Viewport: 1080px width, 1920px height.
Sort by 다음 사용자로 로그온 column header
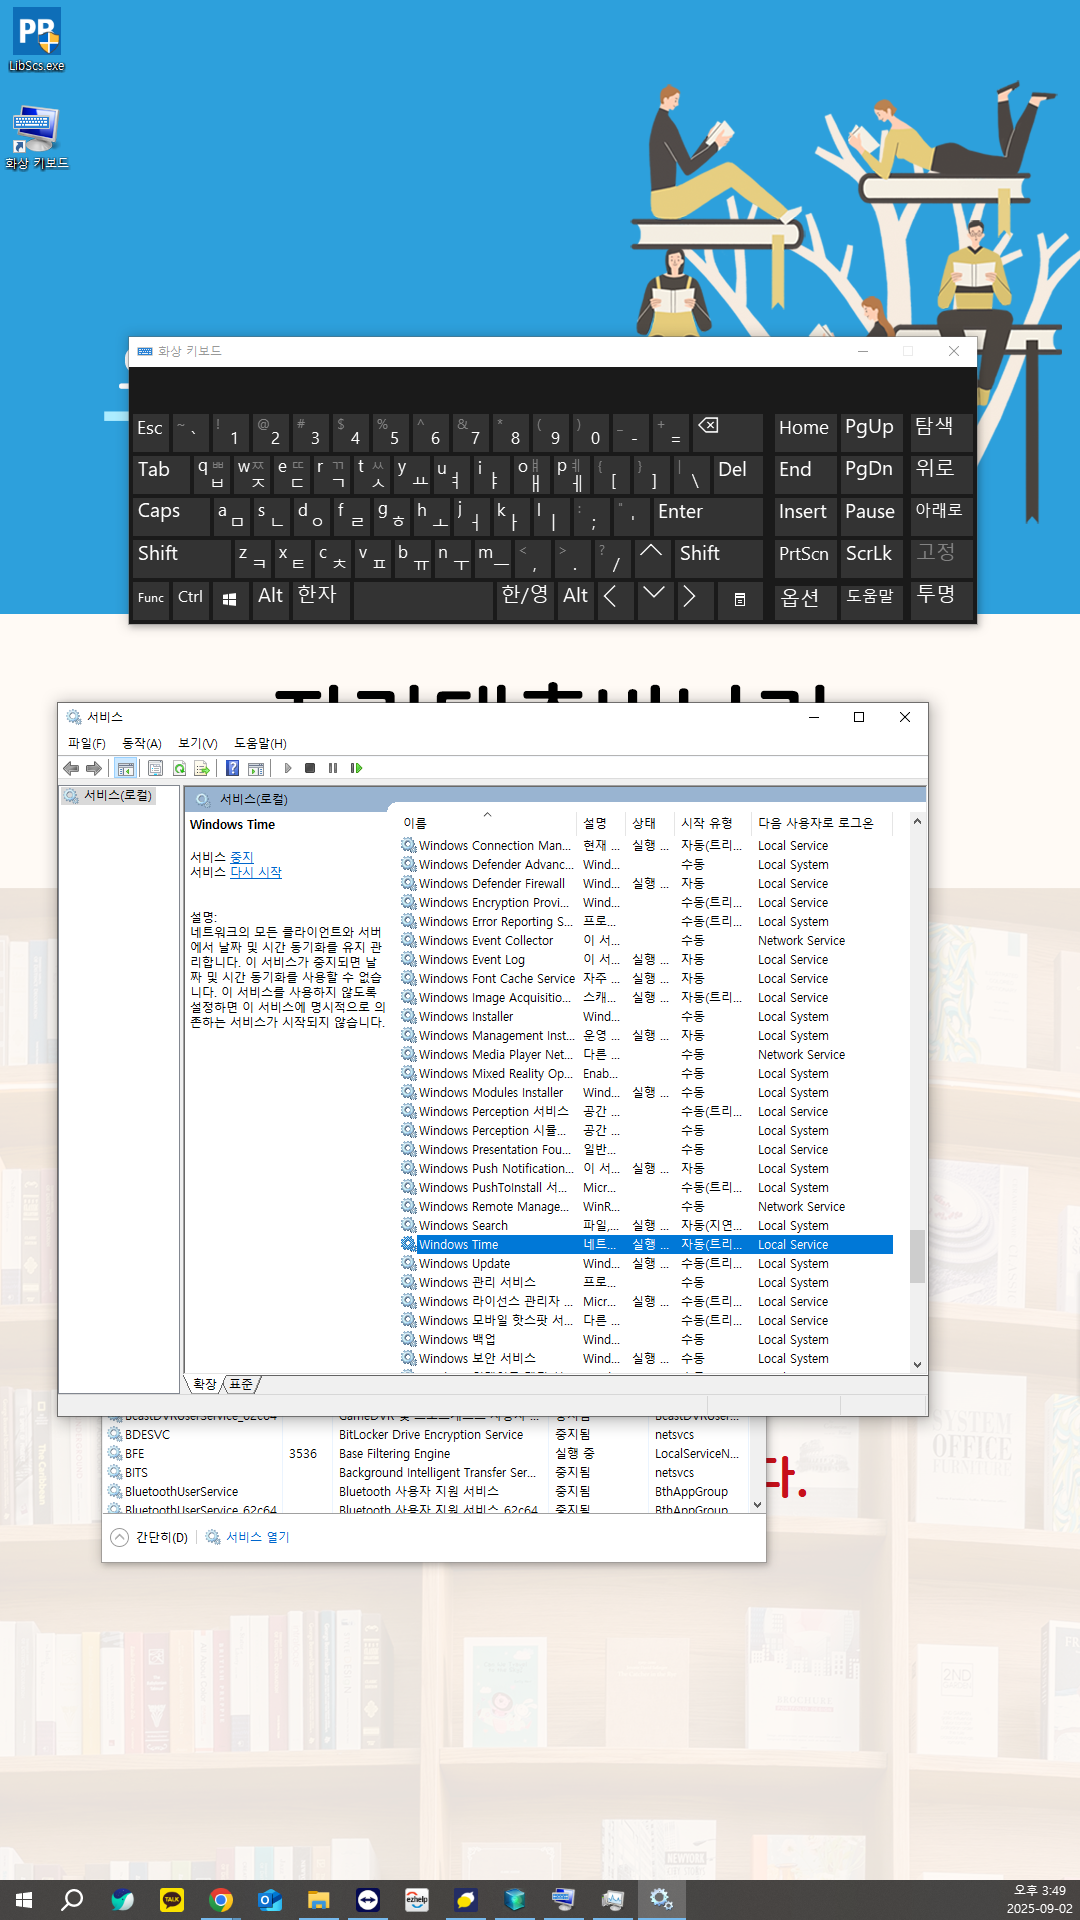pyautogui.click(x=822, y=823)
